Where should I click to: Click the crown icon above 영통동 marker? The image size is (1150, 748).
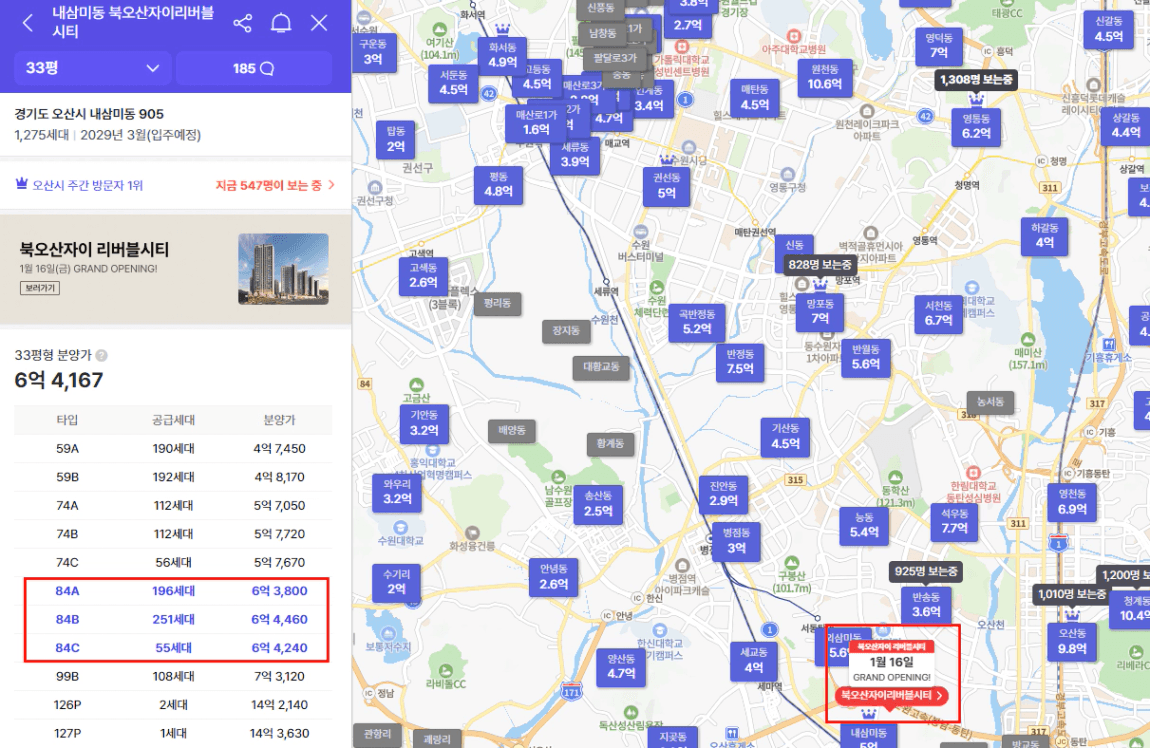(977, 100)
